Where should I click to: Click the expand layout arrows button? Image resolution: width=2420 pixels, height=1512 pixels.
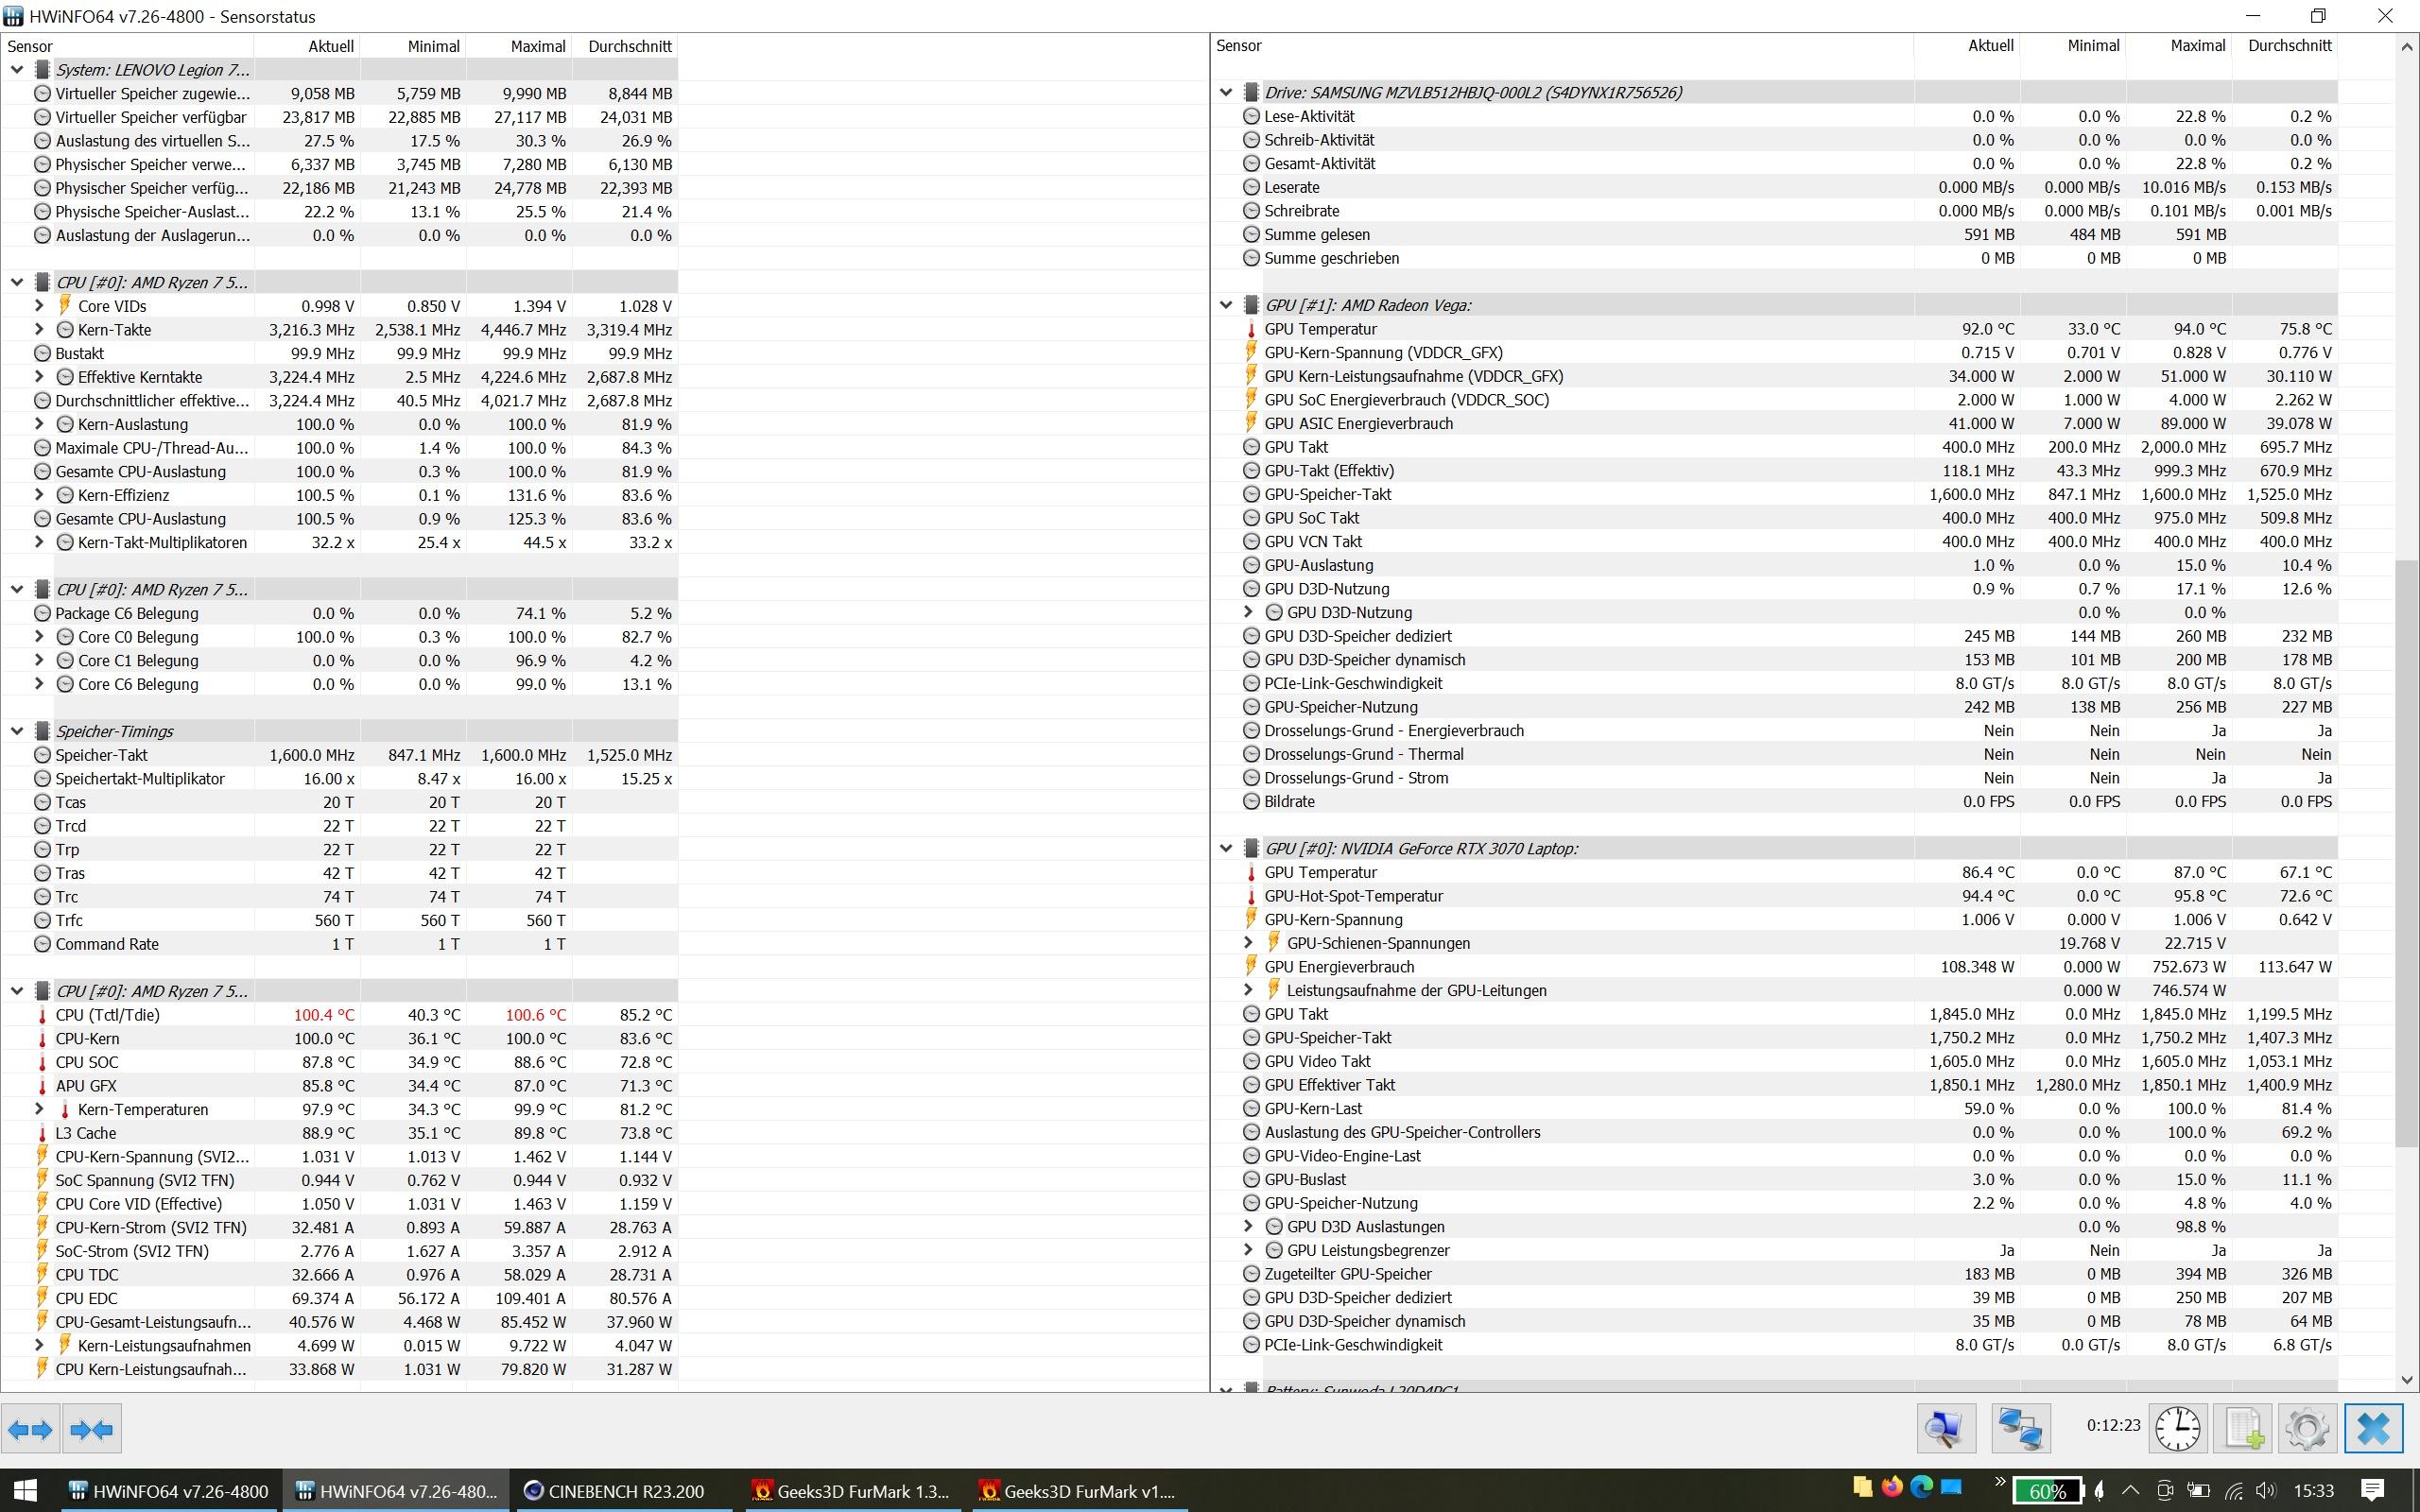pos(30,1429)
